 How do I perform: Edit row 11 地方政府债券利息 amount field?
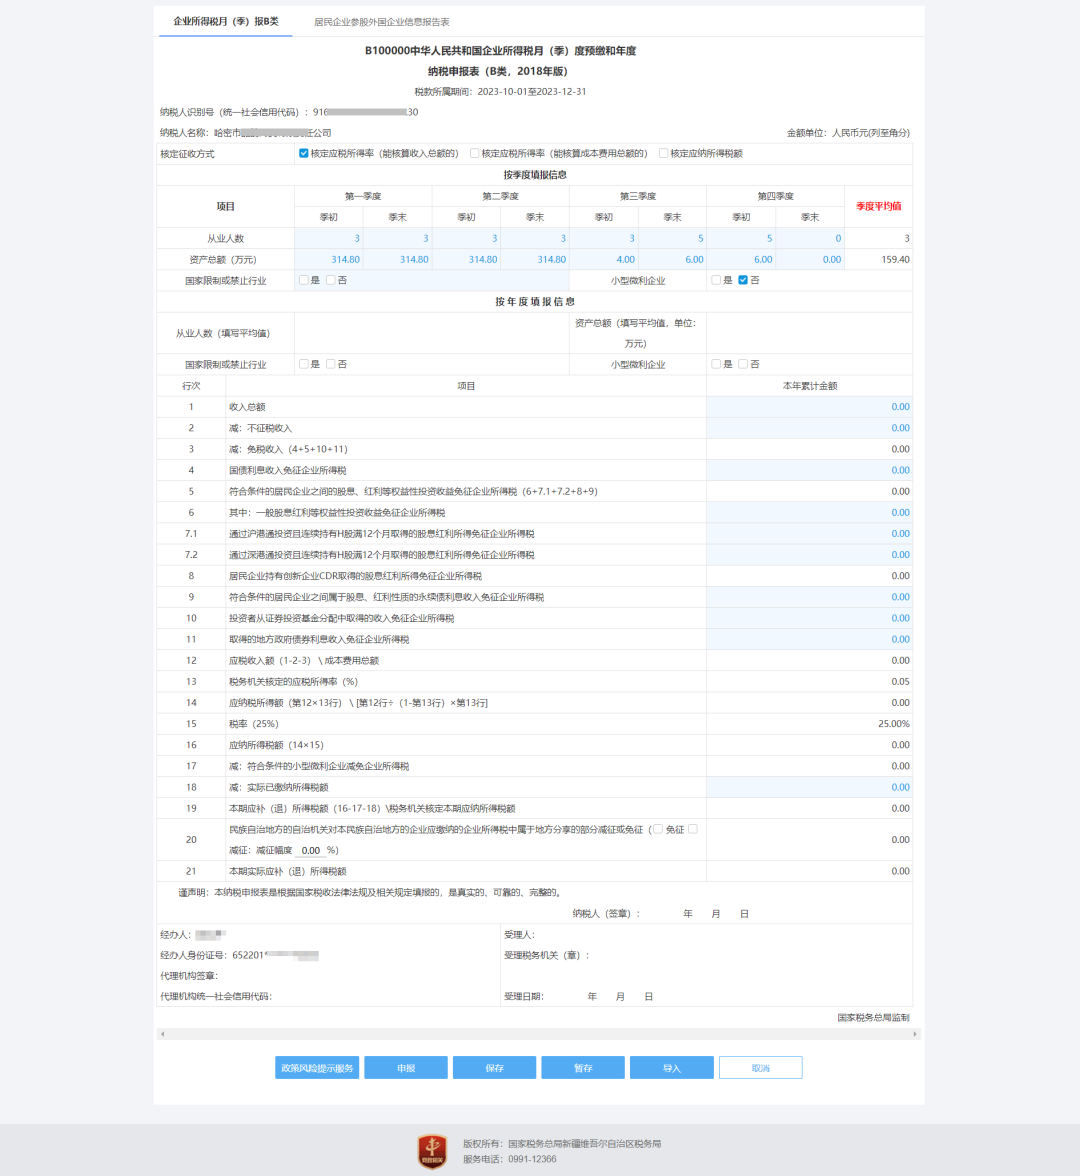(809, 639)
